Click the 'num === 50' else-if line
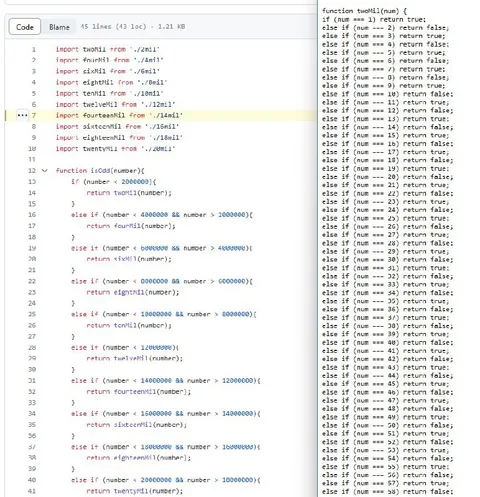 tap(388, 425)
